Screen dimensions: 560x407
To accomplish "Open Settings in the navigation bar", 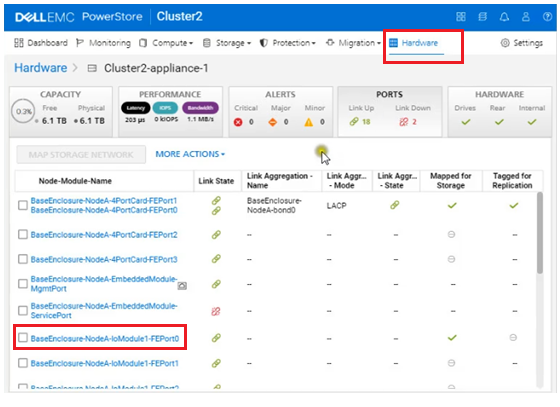I will [521, 43].
